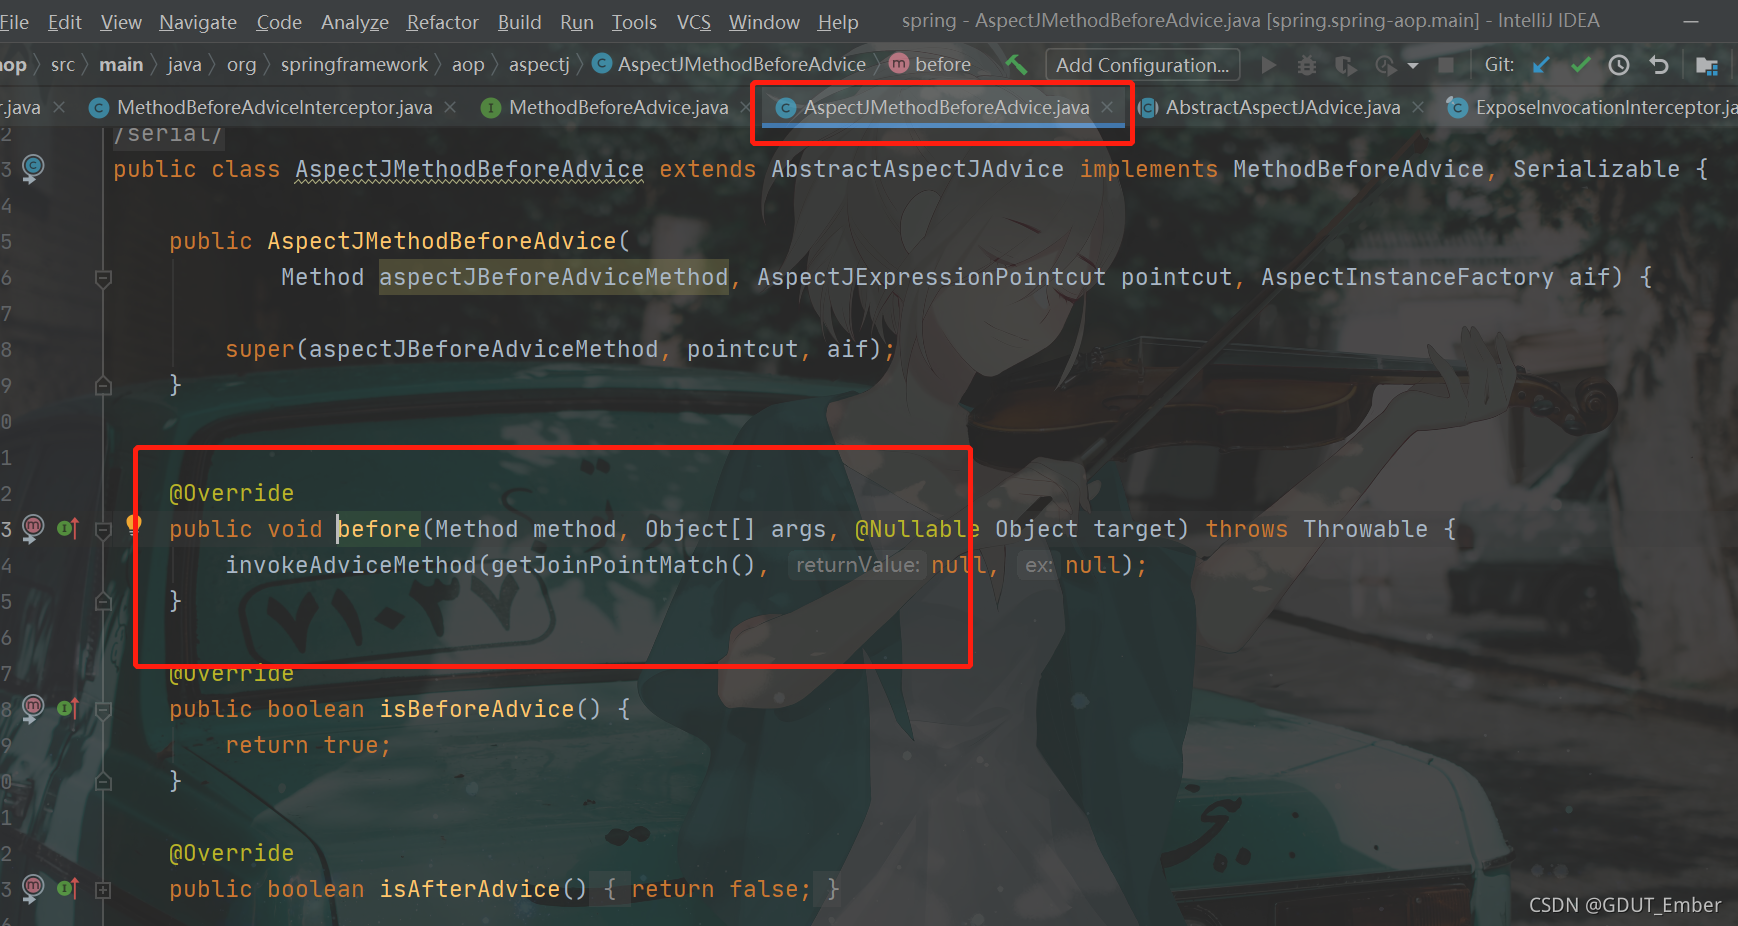Start debugging with the bug icon
The width and height of the screenshot is (1738, 926).
click(x=1307, y=65)
